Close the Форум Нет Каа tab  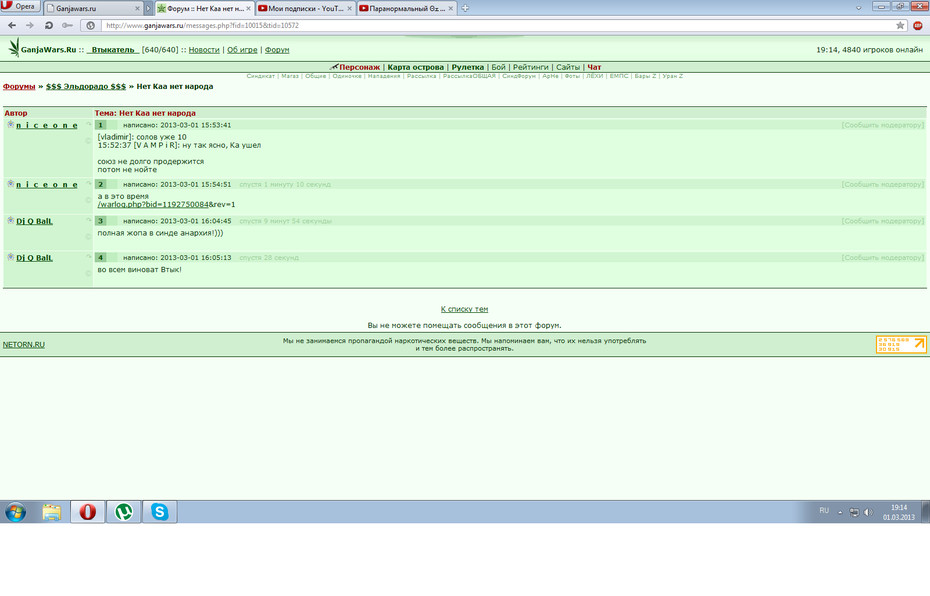pyautogui.click(x=249, y=8)
